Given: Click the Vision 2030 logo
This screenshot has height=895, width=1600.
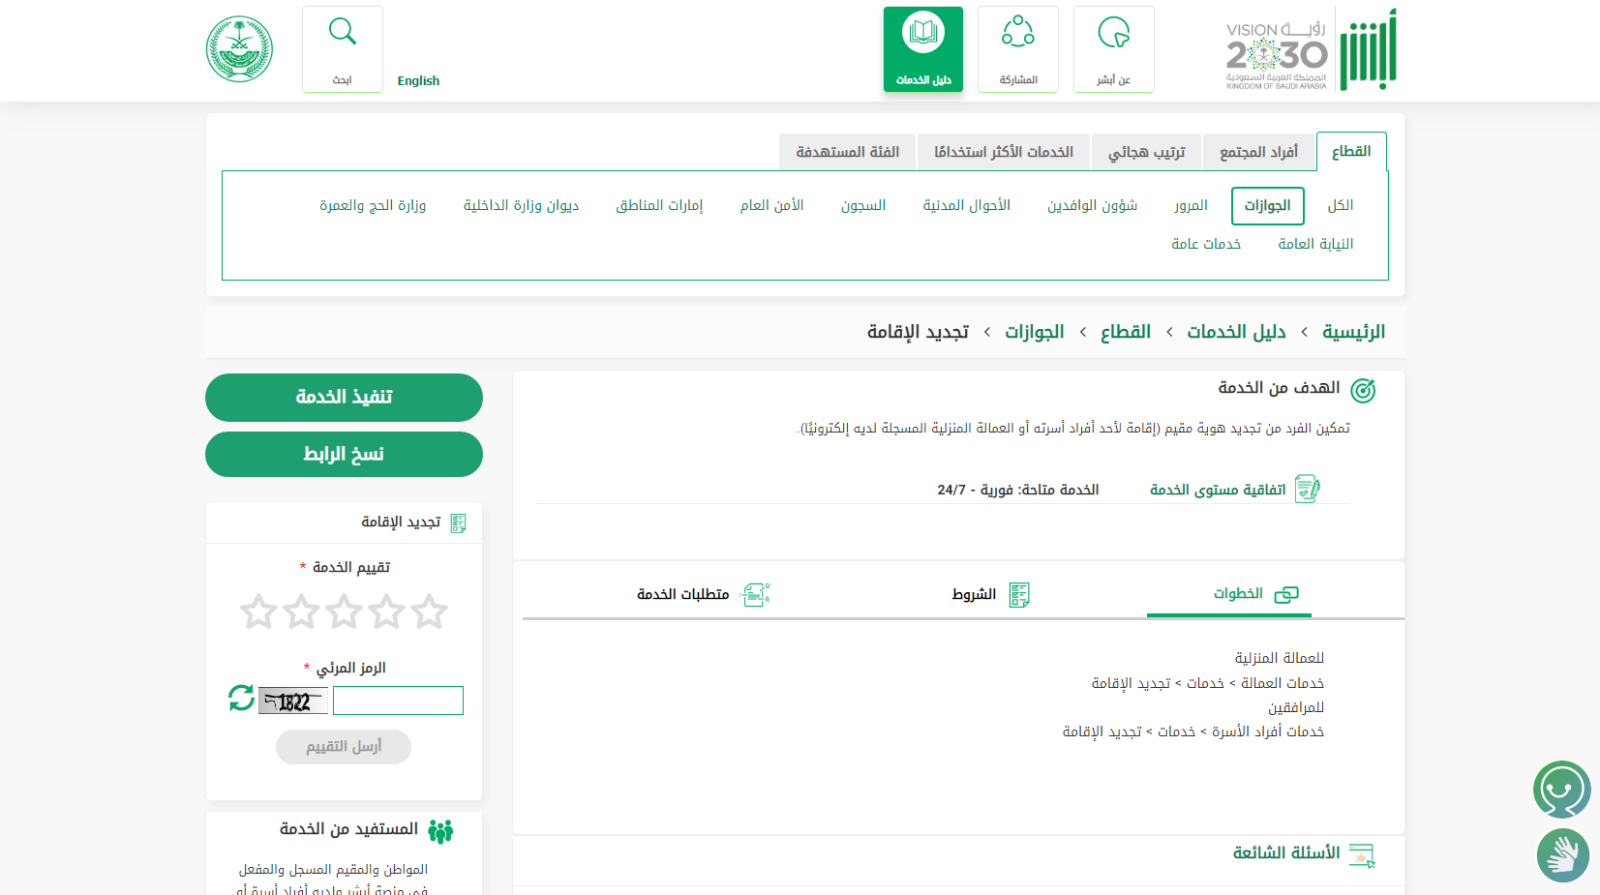Looking at the screenshot, I should pos(1277,55).
